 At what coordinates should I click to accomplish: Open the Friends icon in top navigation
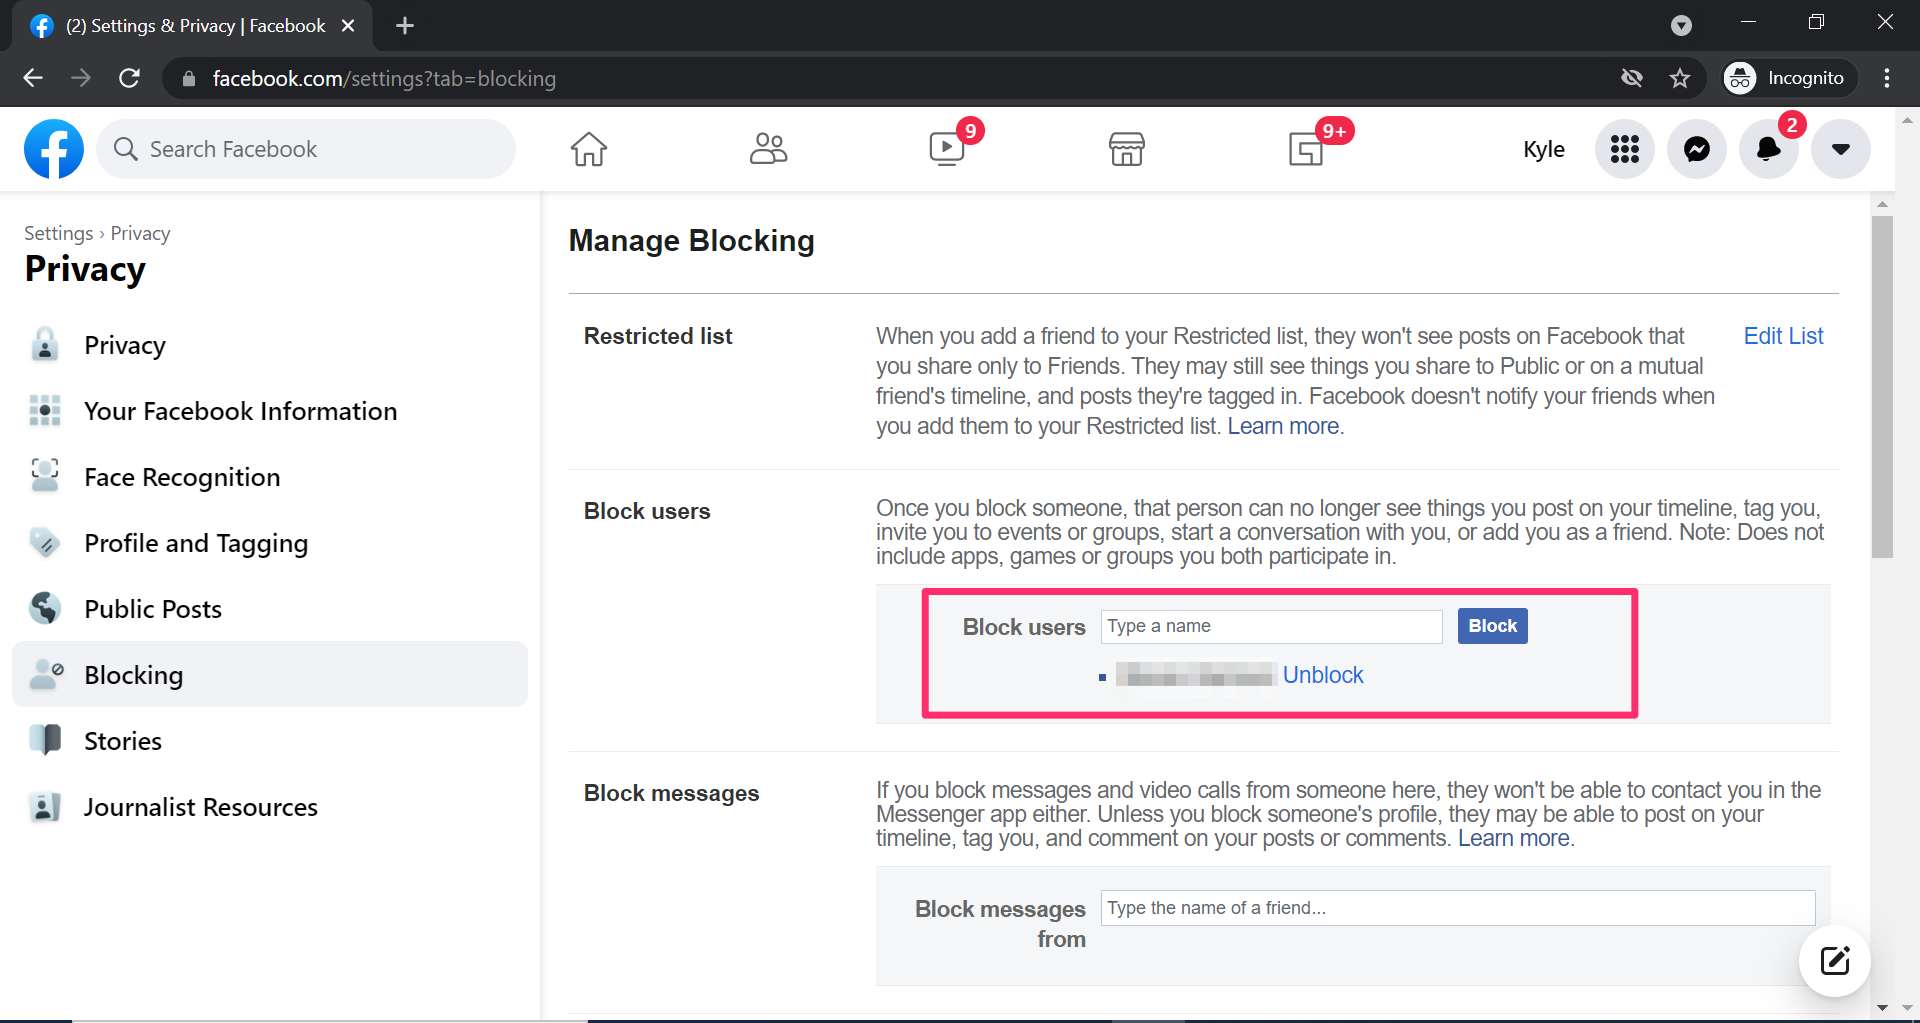coord(768,149)
